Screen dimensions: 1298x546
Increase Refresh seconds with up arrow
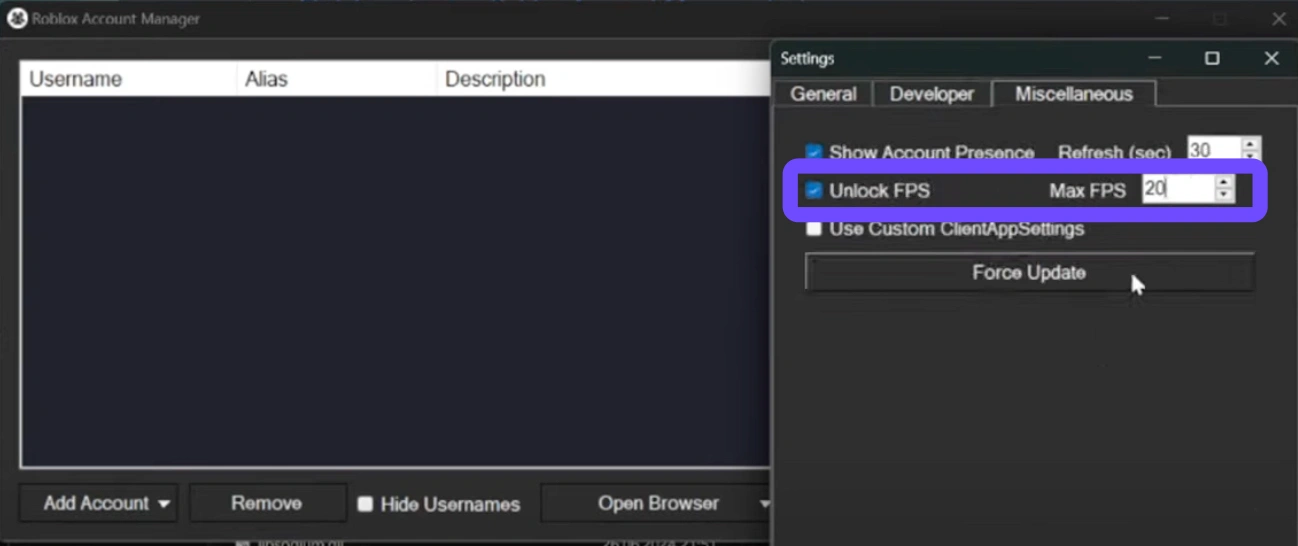(1251, 143)
